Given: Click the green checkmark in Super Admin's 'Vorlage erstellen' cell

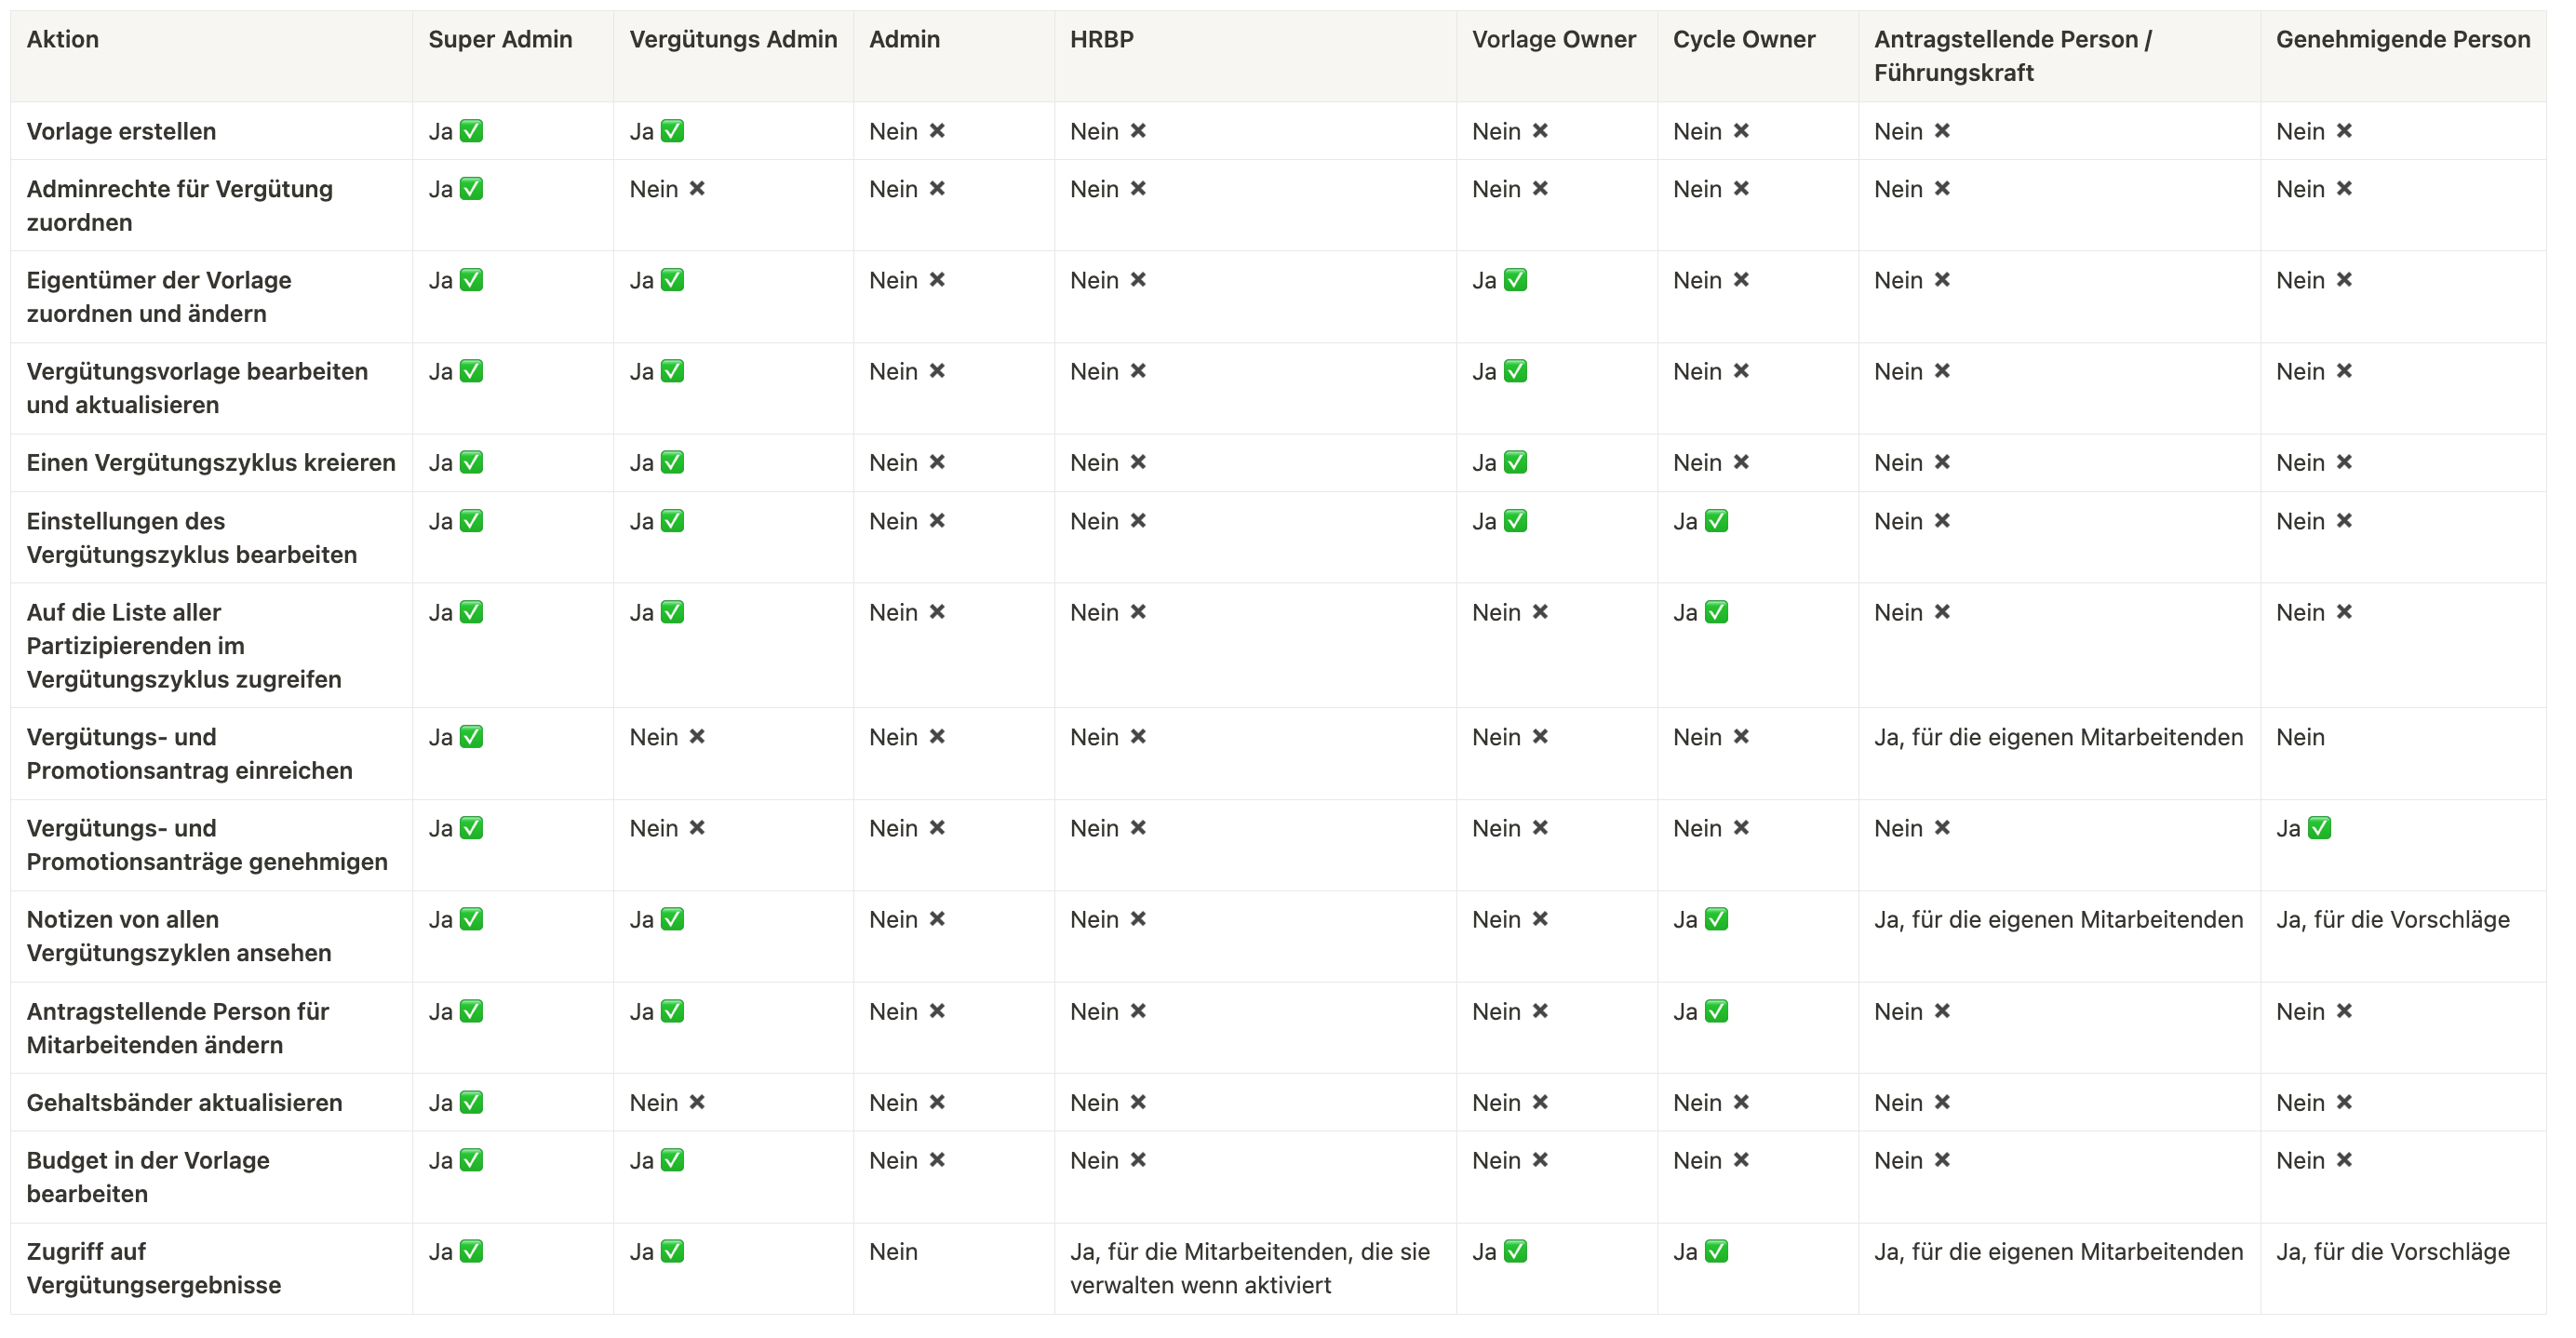Looking at the screenshot, I should [471, 131].
